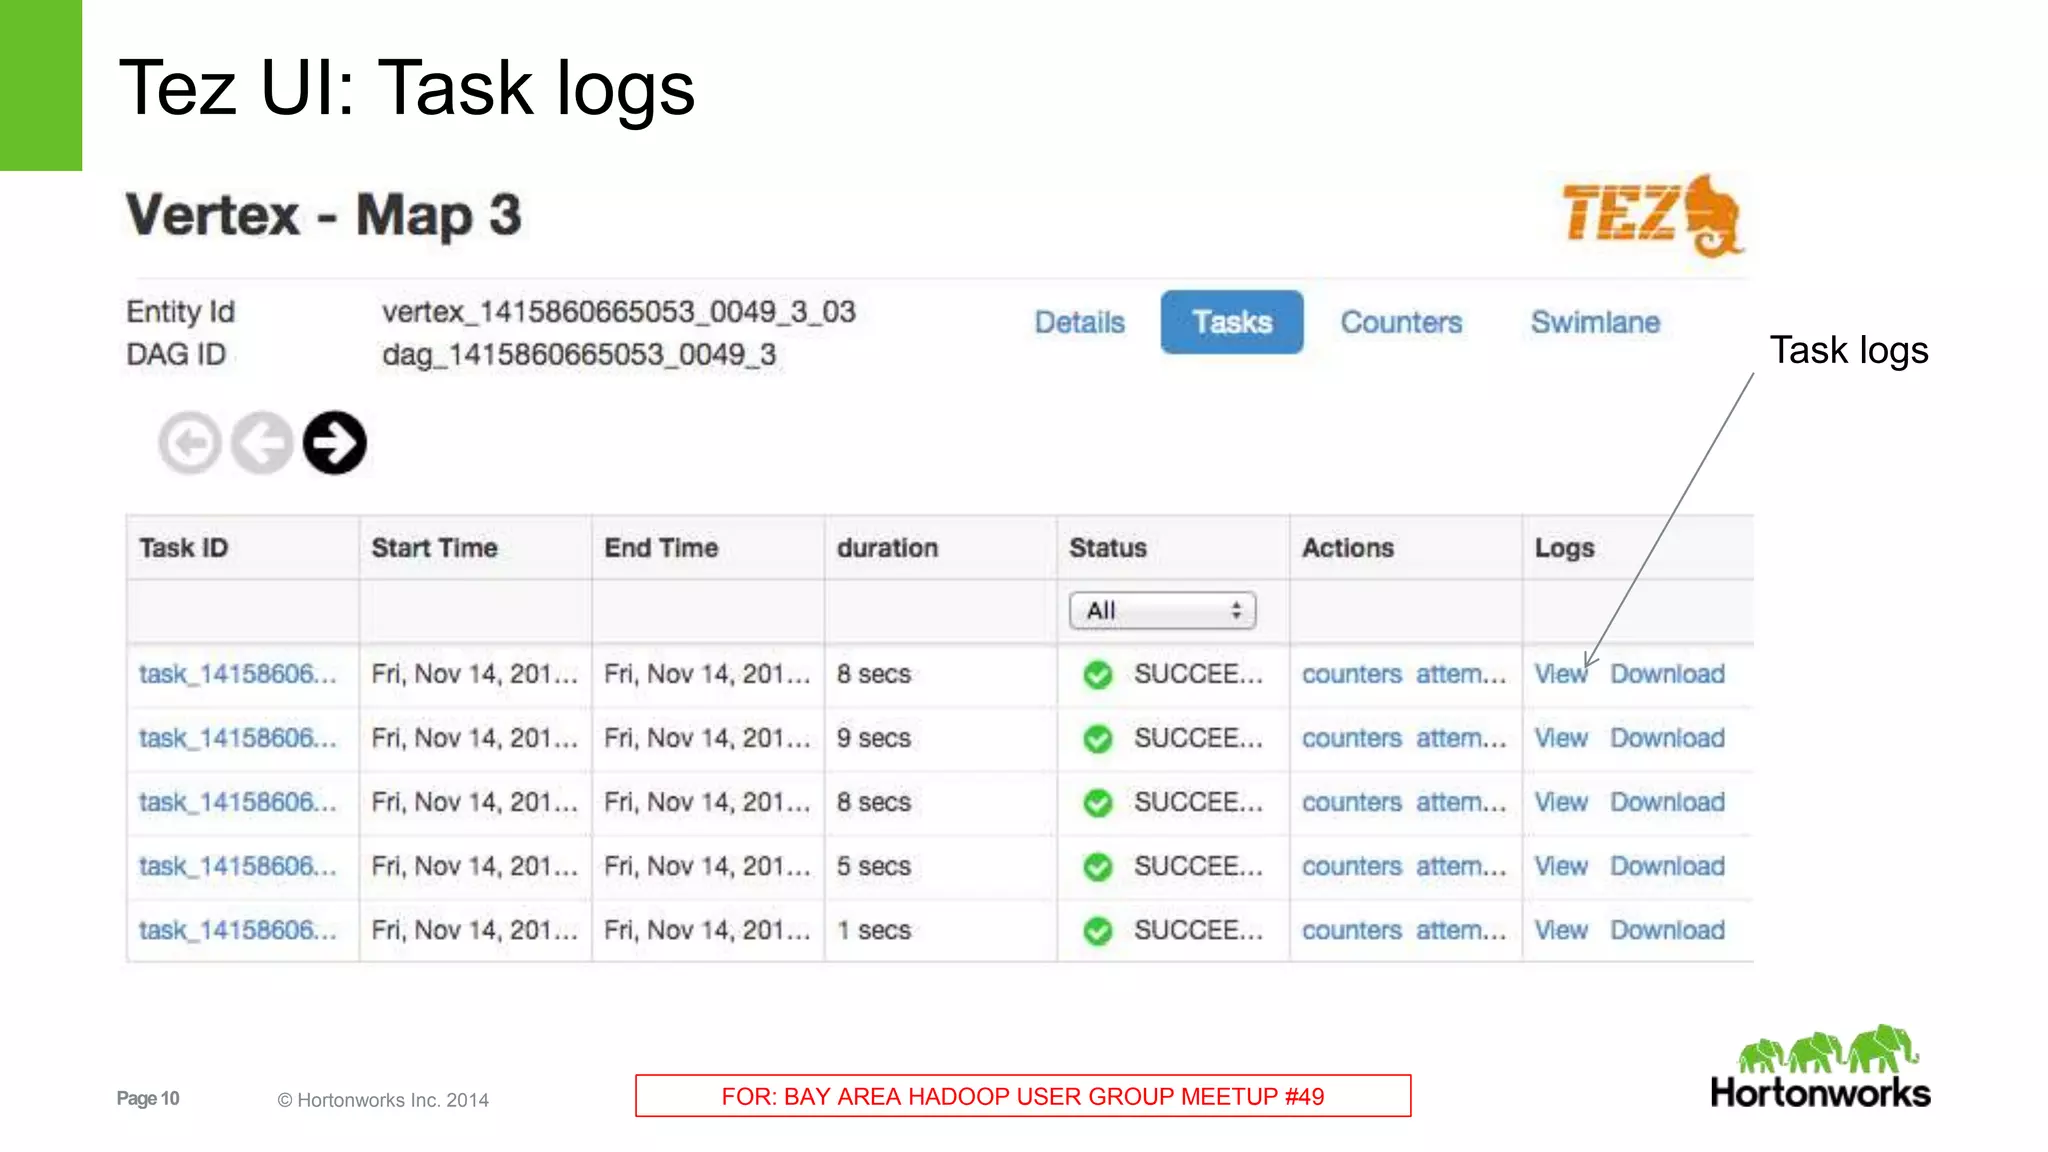
Task: Click attem... link in the 9 secs row
Action: click(1461, 738)
